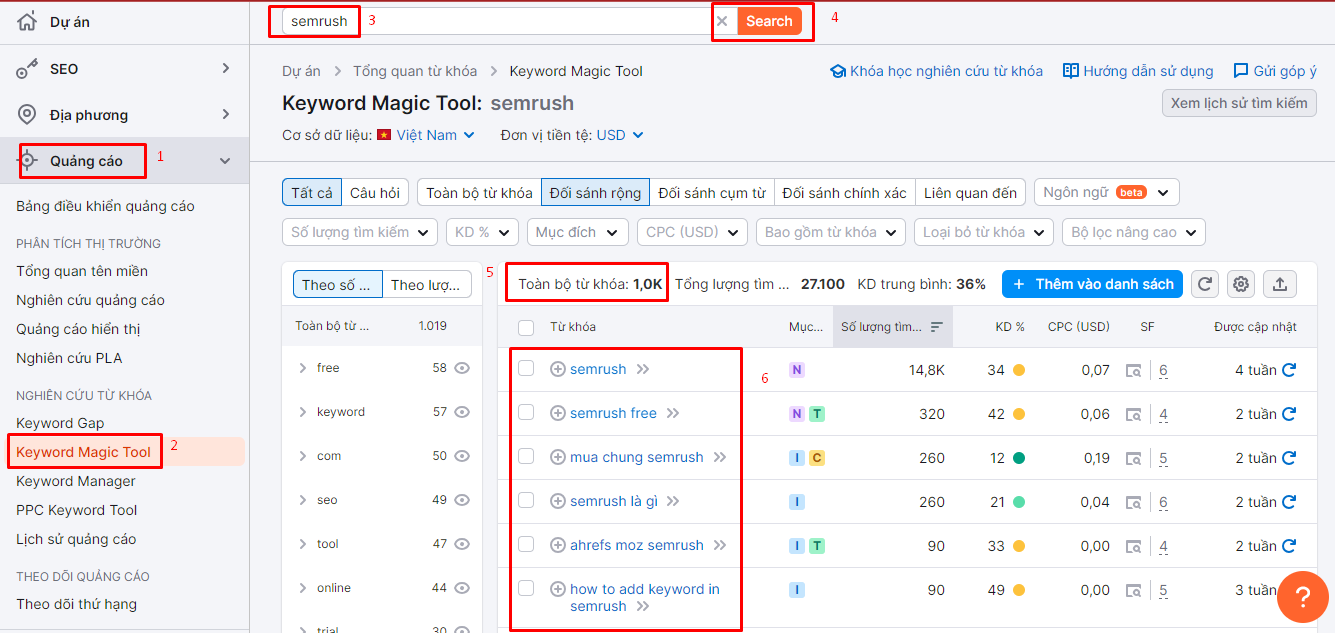Collapse the Quảng cáo section chevron

[225, 161]
